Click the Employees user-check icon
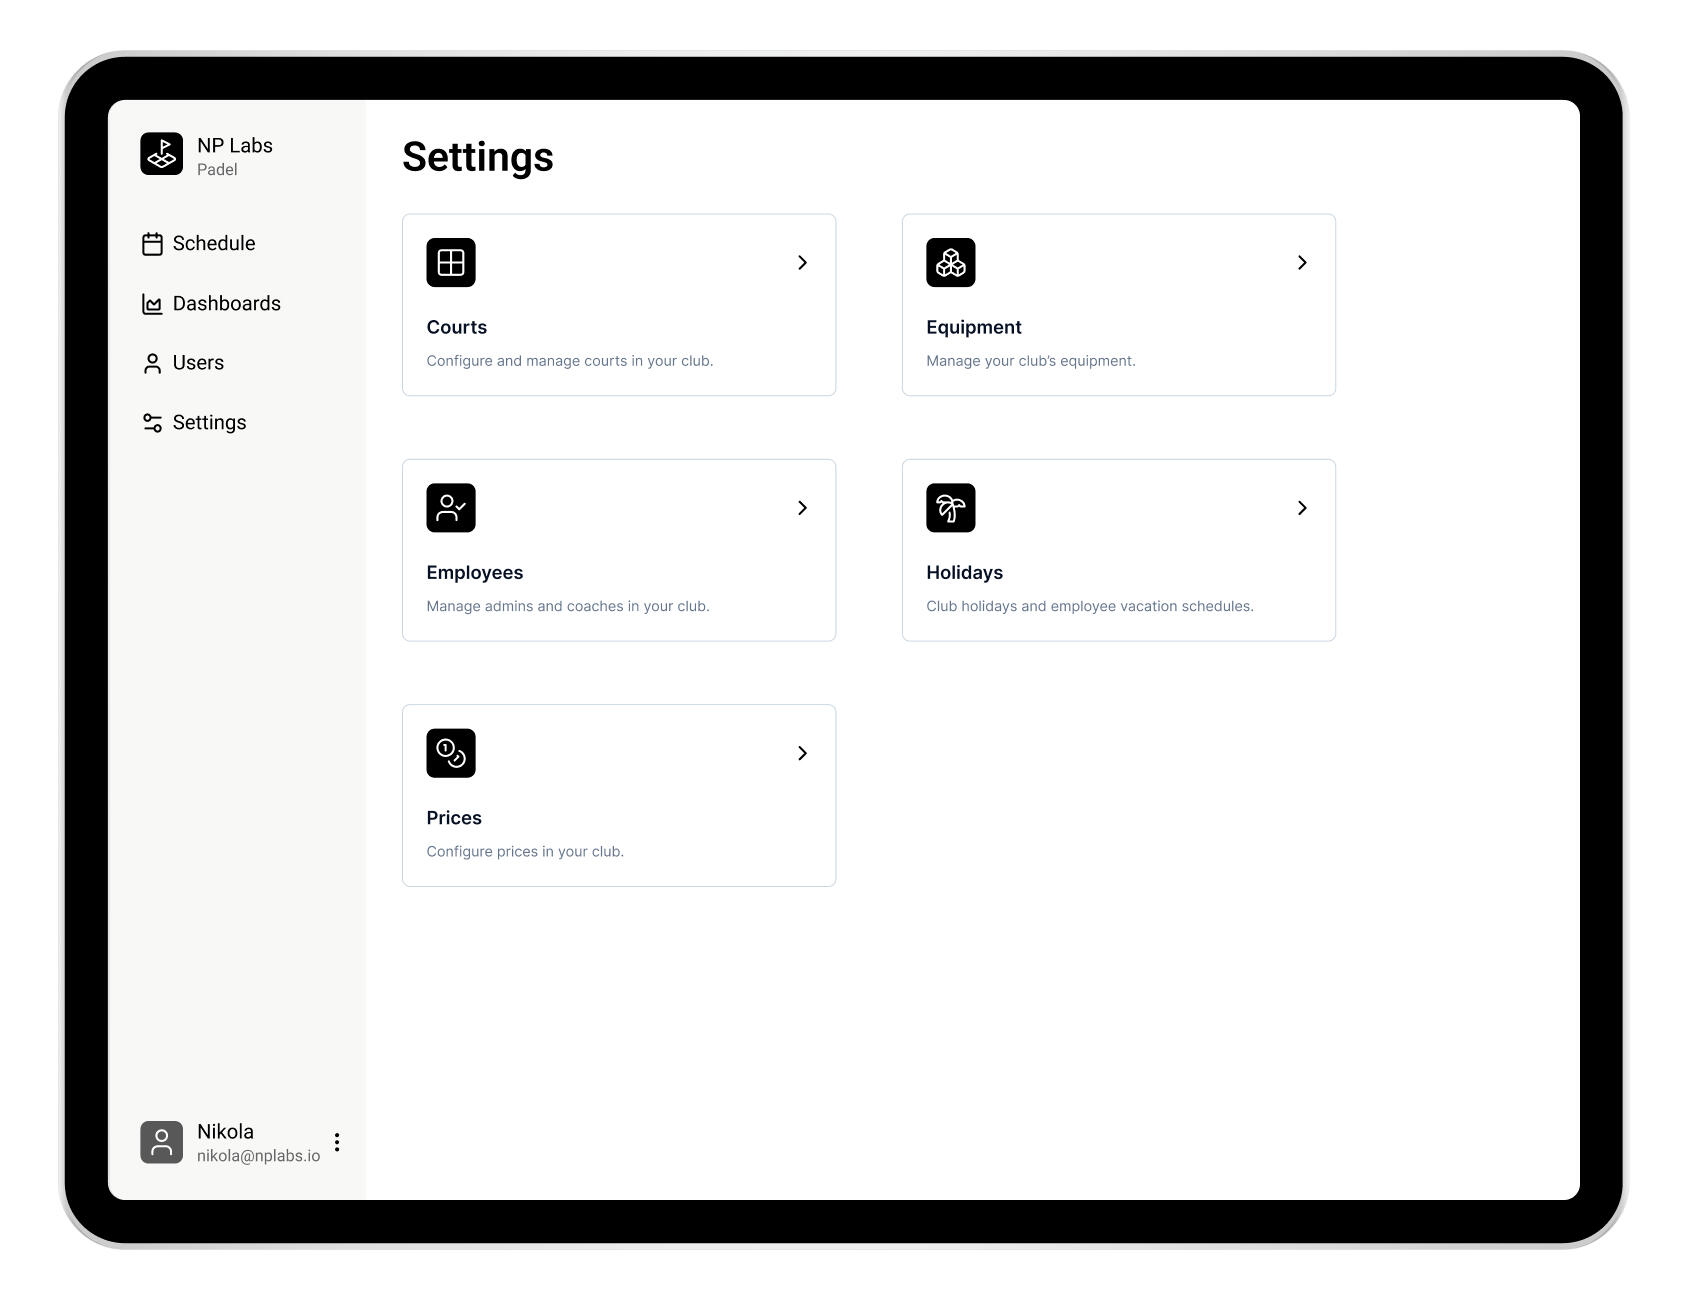Viewport: 1690px width, 1300px height. pyautogui.click(x=450, y=508)
